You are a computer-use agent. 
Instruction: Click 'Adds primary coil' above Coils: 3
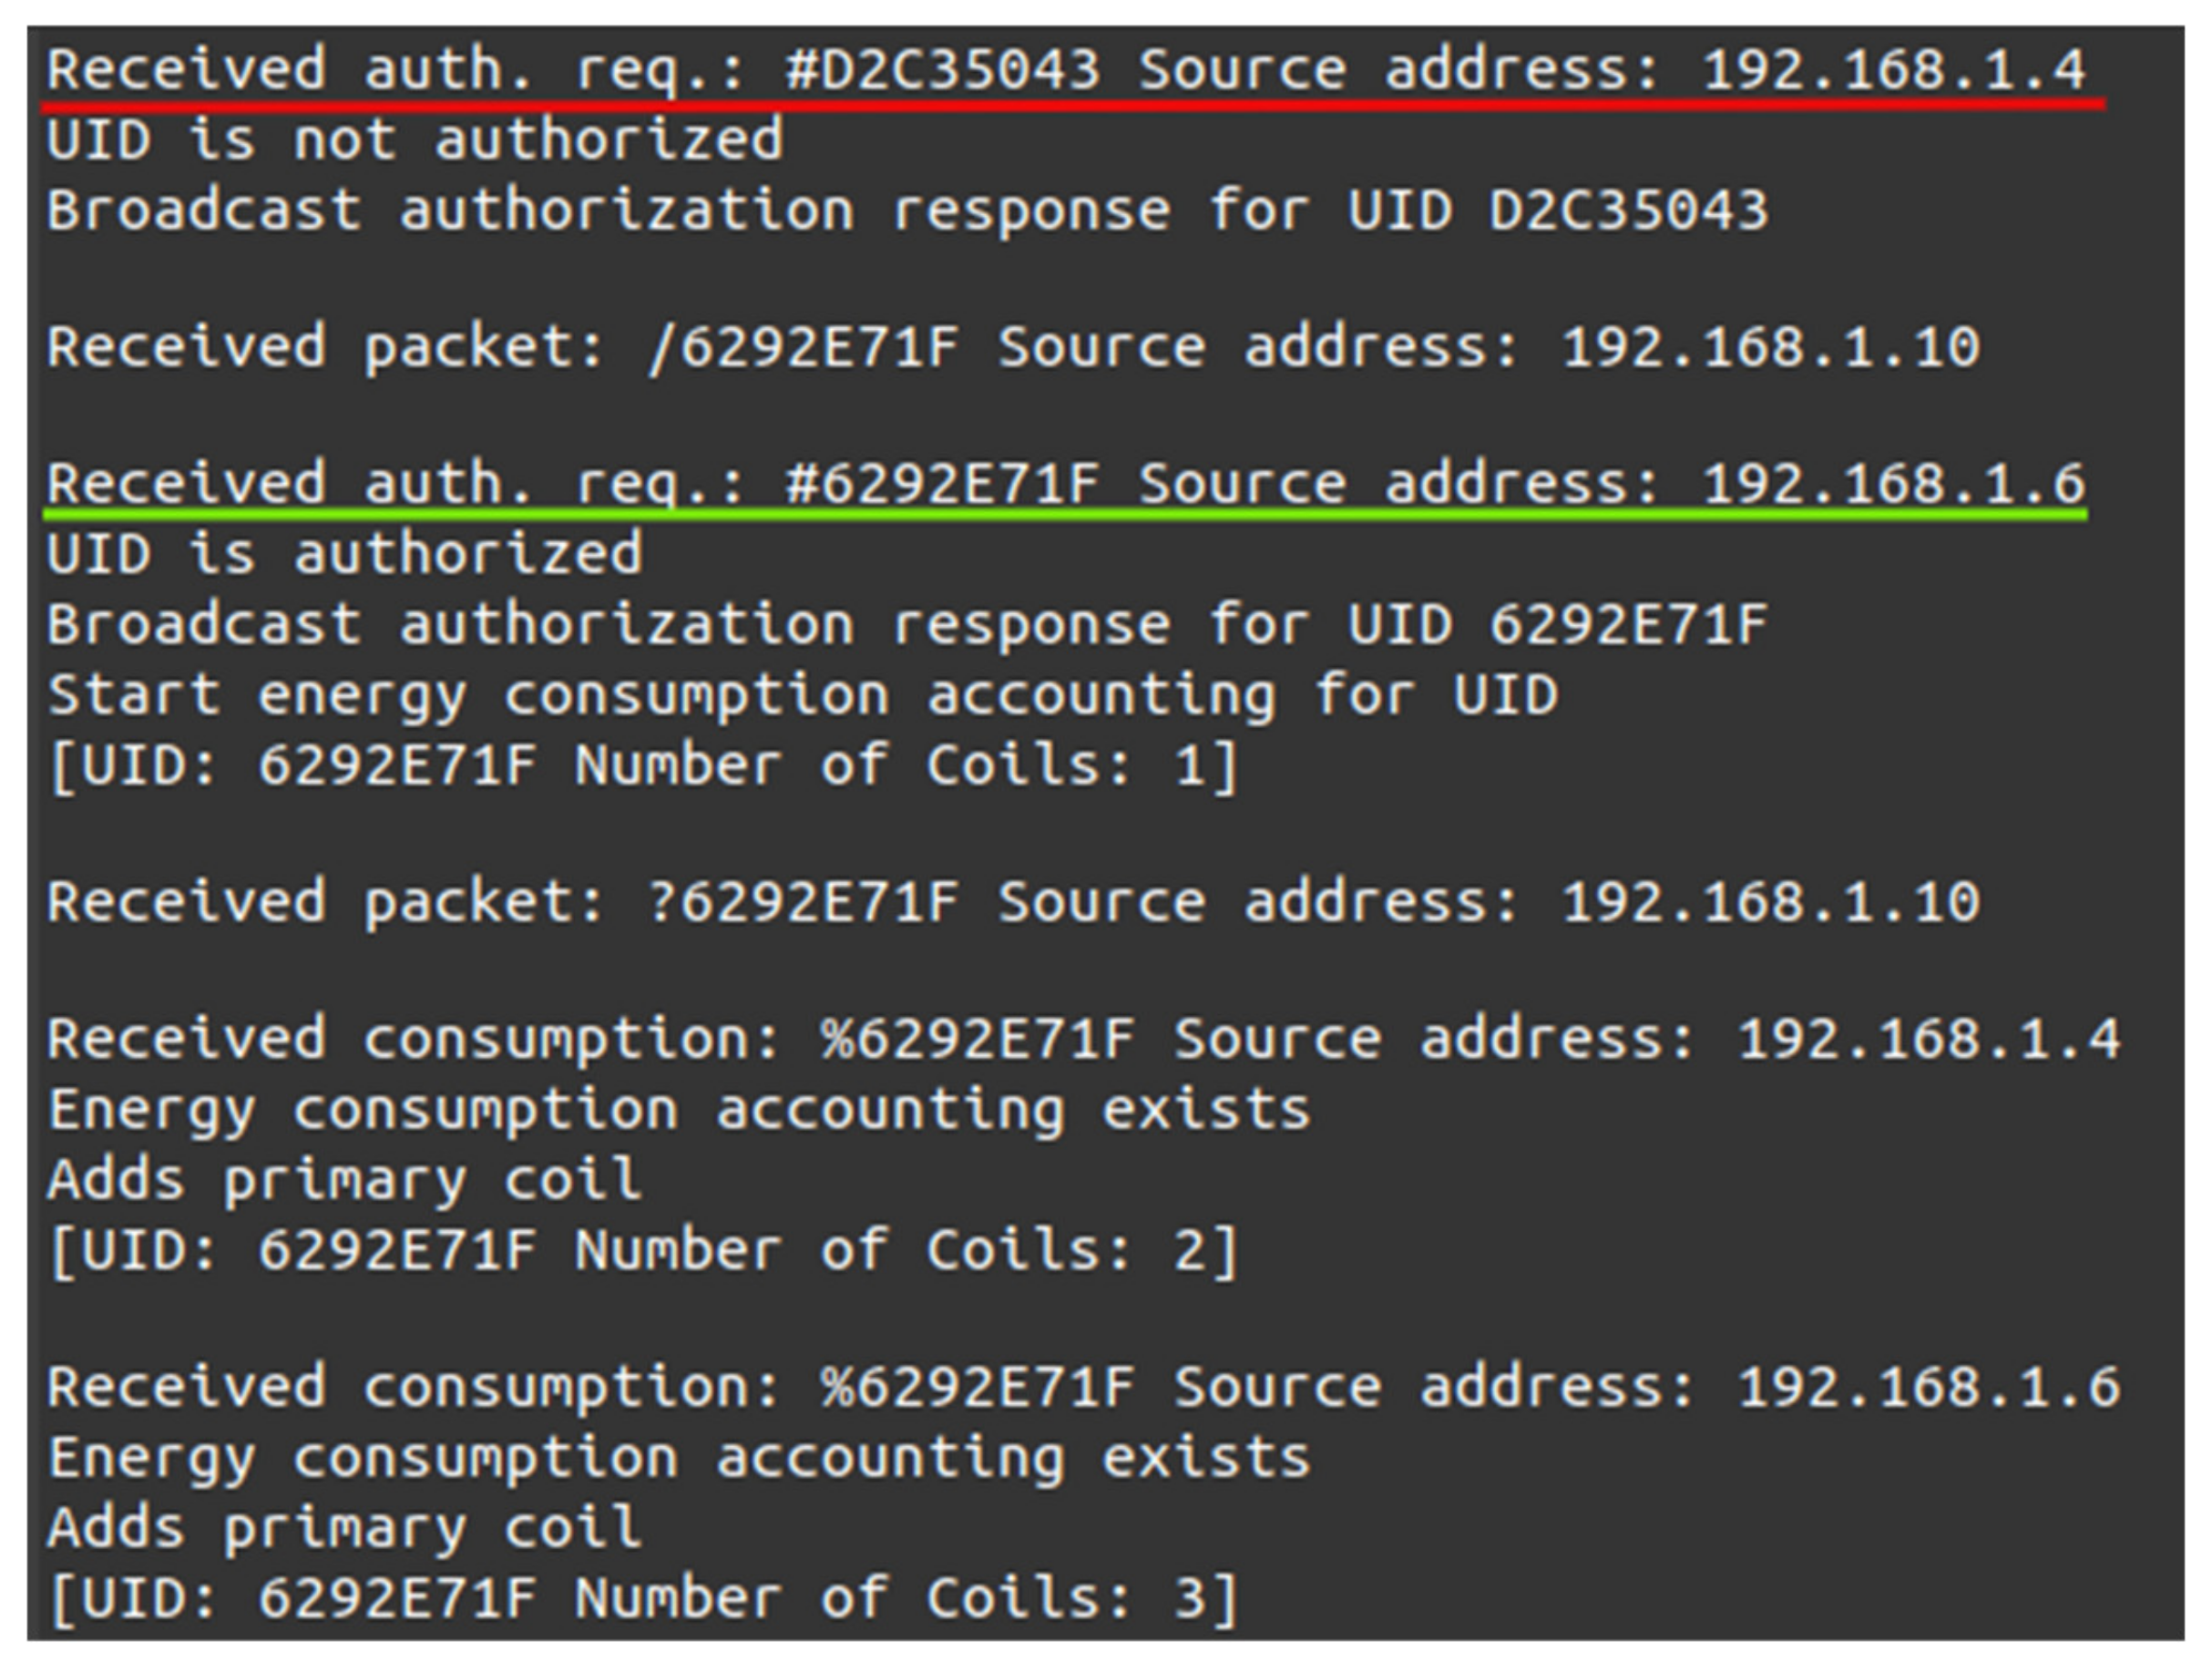click(x=345, y=1528)
